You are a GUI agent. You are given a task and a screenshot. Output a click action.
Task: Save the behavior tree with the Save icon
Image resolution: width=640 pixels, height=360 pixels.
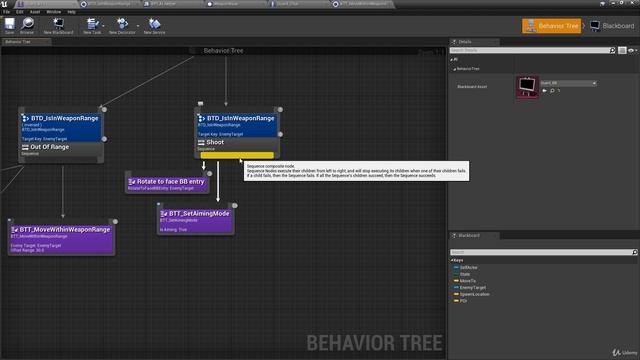[9, 25]
